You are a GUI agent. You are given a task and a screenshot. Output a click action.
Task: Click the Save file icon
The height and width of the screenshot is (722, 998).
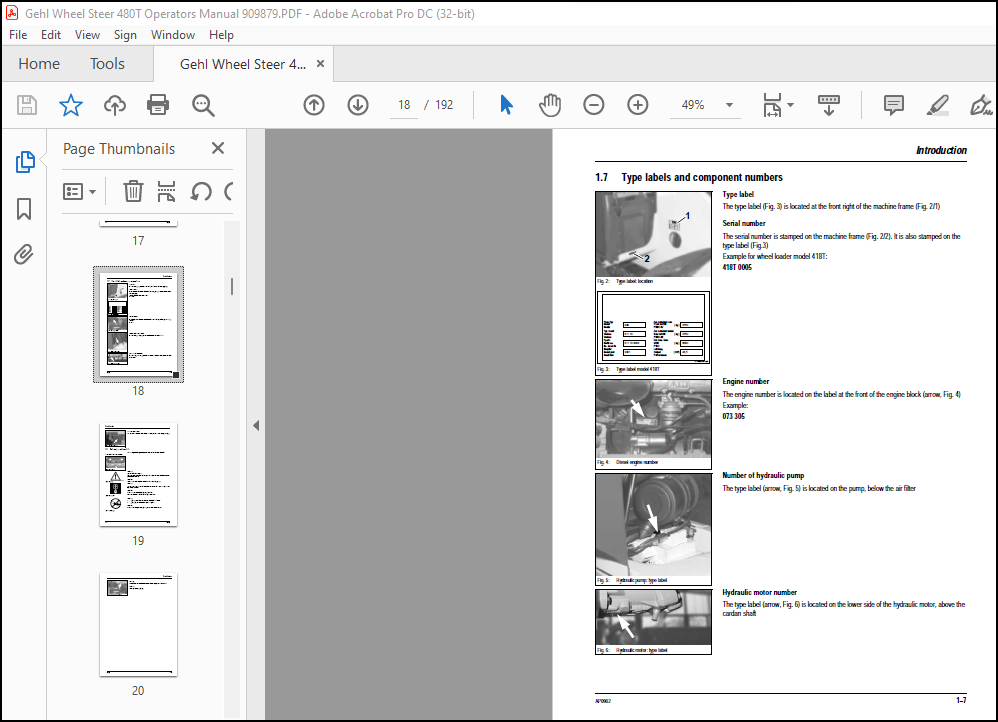point(27,105)
